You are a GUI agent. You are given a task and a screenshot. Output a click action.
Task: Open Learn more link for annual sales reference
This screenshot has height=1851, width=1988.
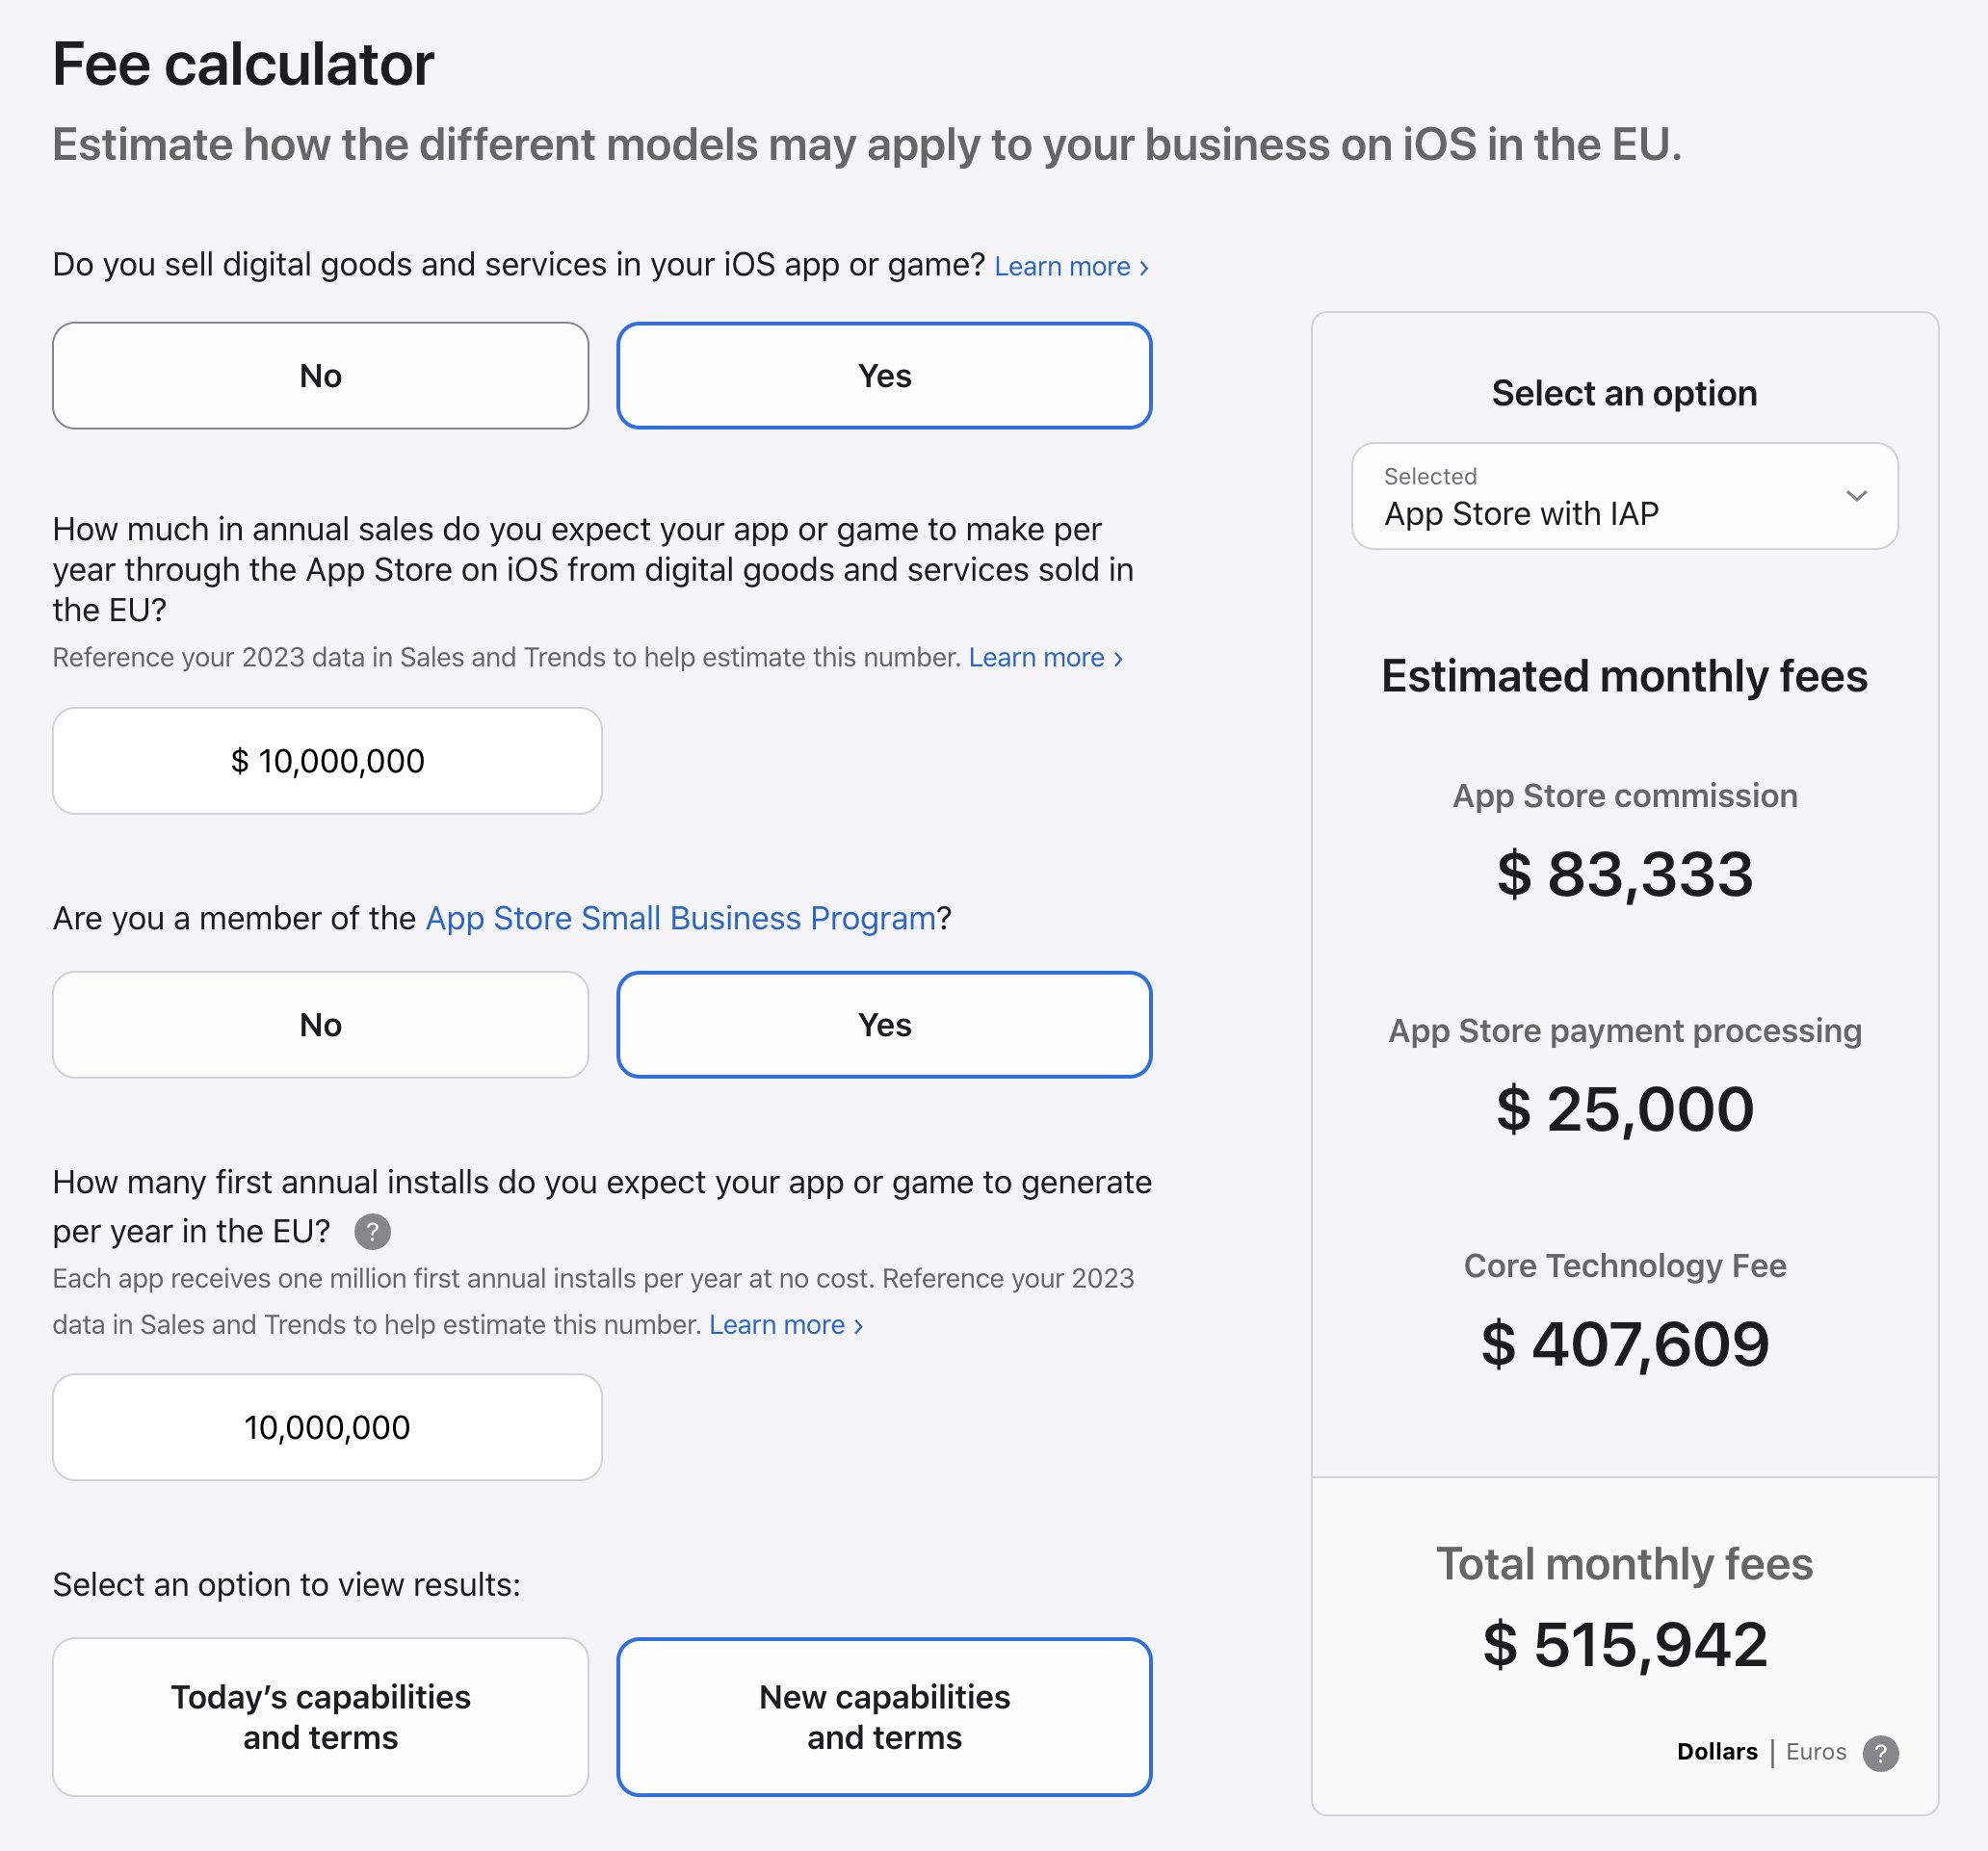tap(1045, 658)
